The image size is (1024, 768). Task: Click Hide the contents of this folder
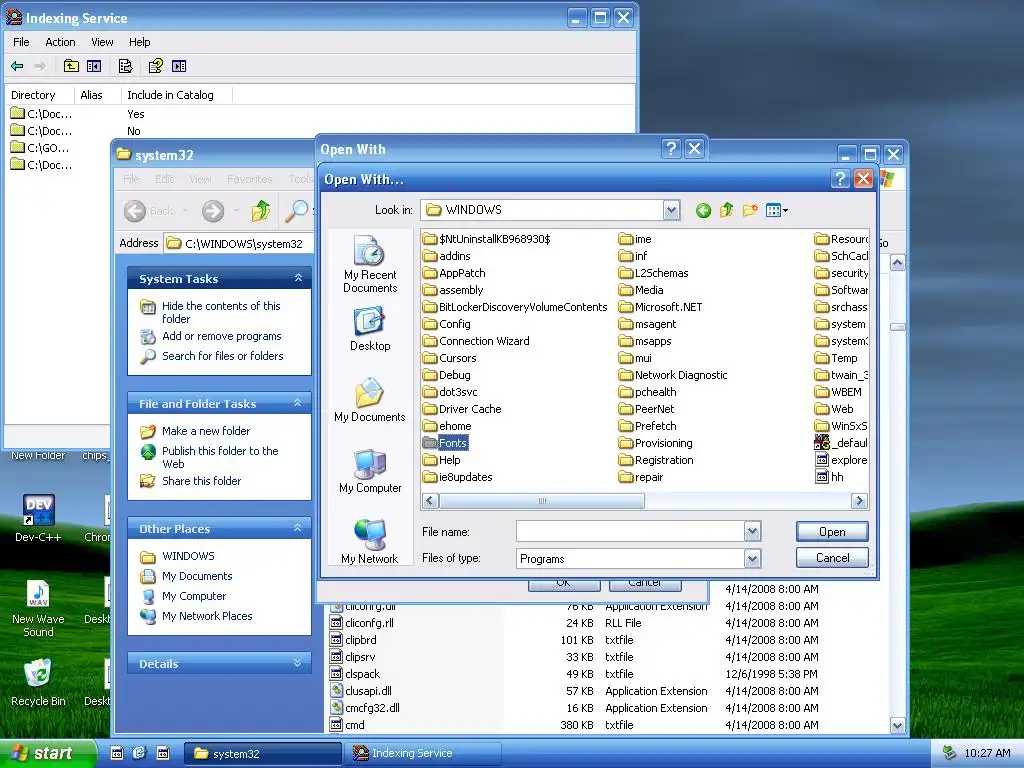pyautogui.click(x=221, y=312)
